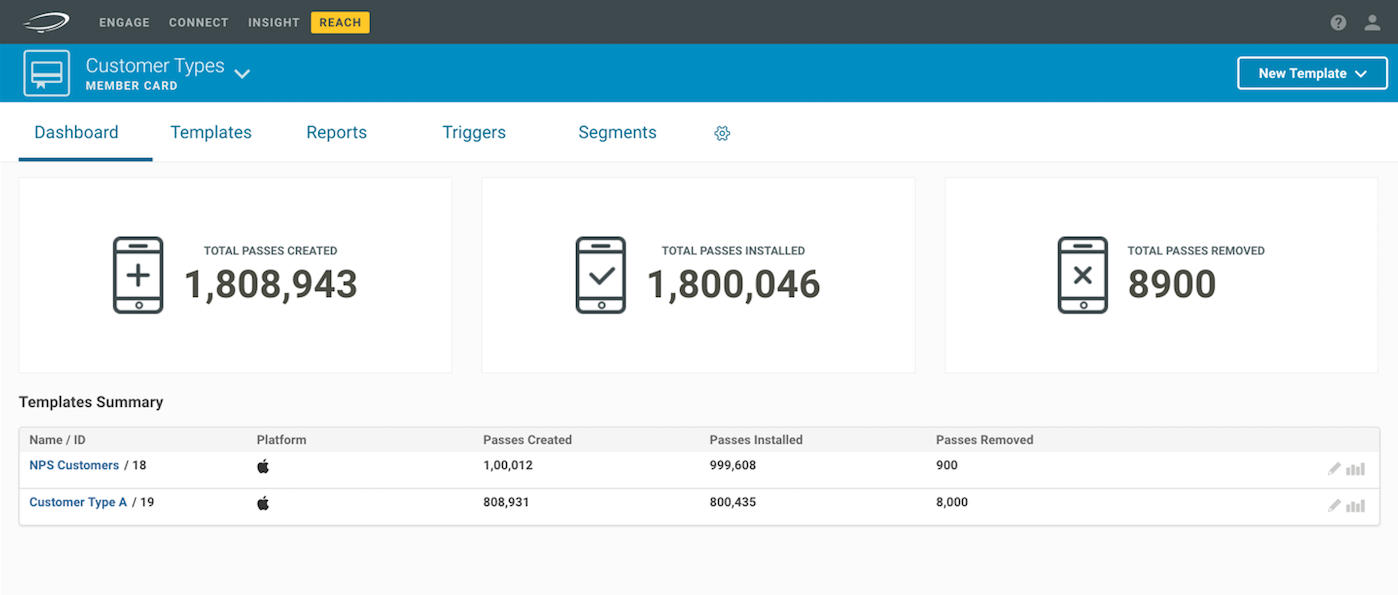Click the Name / ID column header
The width and height of the screenshot is (1398, 595).
click(x=57, y=440)
